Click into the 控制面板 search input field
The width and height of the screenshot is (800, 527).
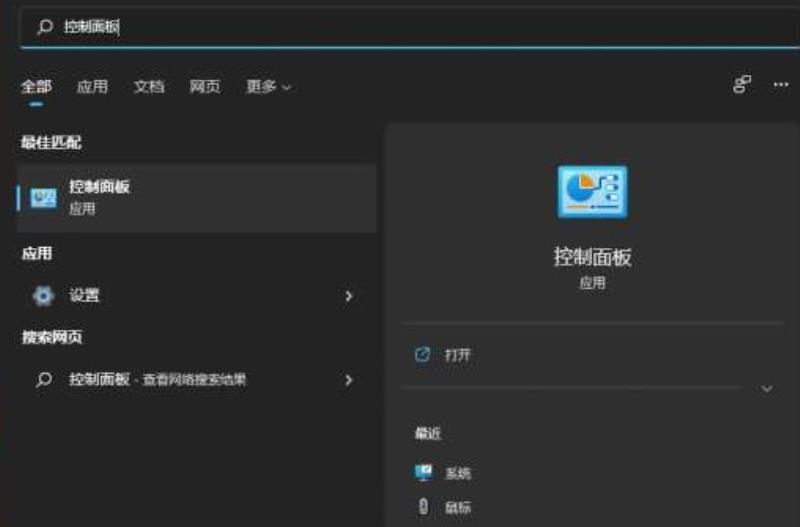pos(408,27)
